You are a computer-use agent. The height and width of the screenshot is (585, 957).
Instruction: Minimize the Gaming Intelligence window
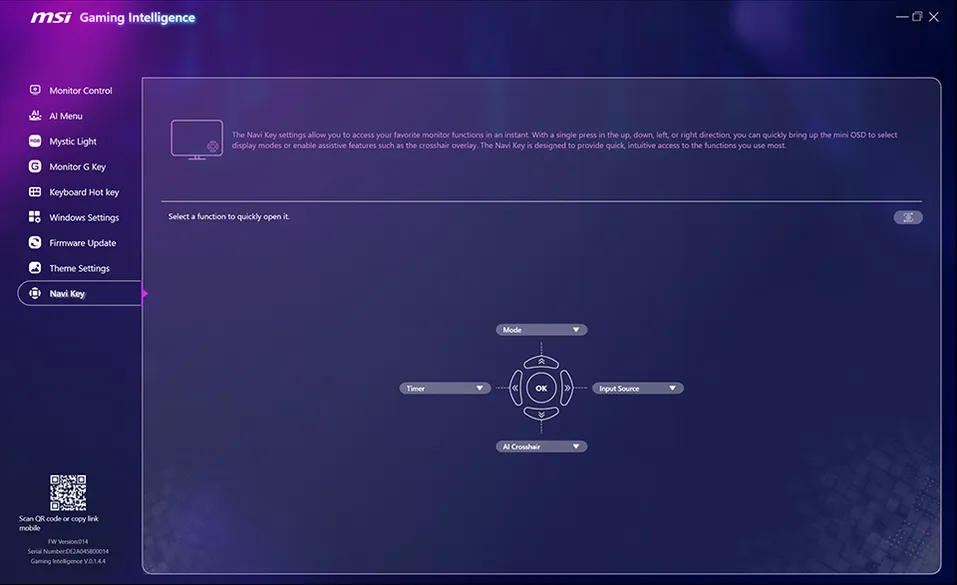(901, 16)
